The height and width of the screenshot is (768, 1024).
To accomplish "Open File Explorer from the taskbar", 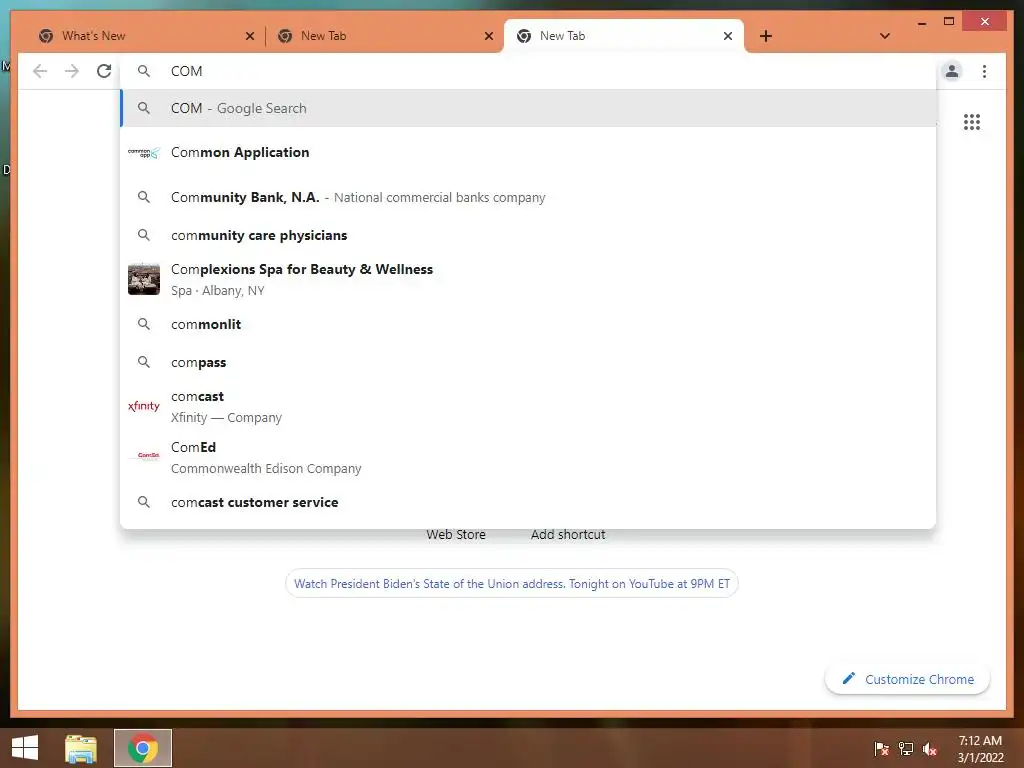I will click(81, 748).
